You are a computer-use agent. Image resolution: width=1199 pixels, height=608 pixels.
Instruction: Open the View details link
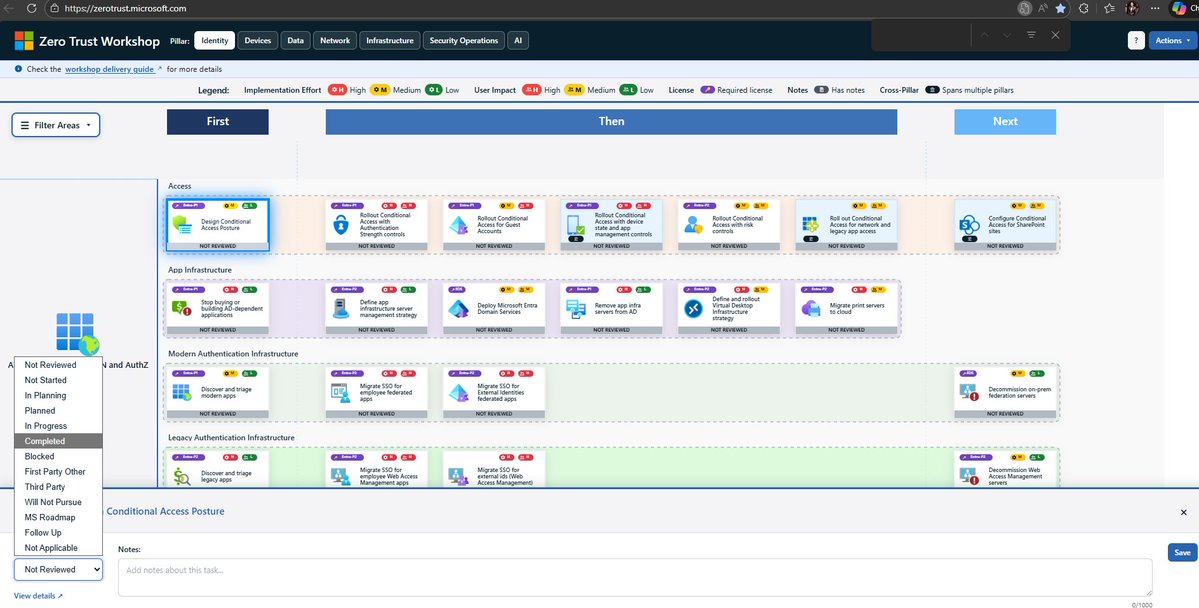38,596
